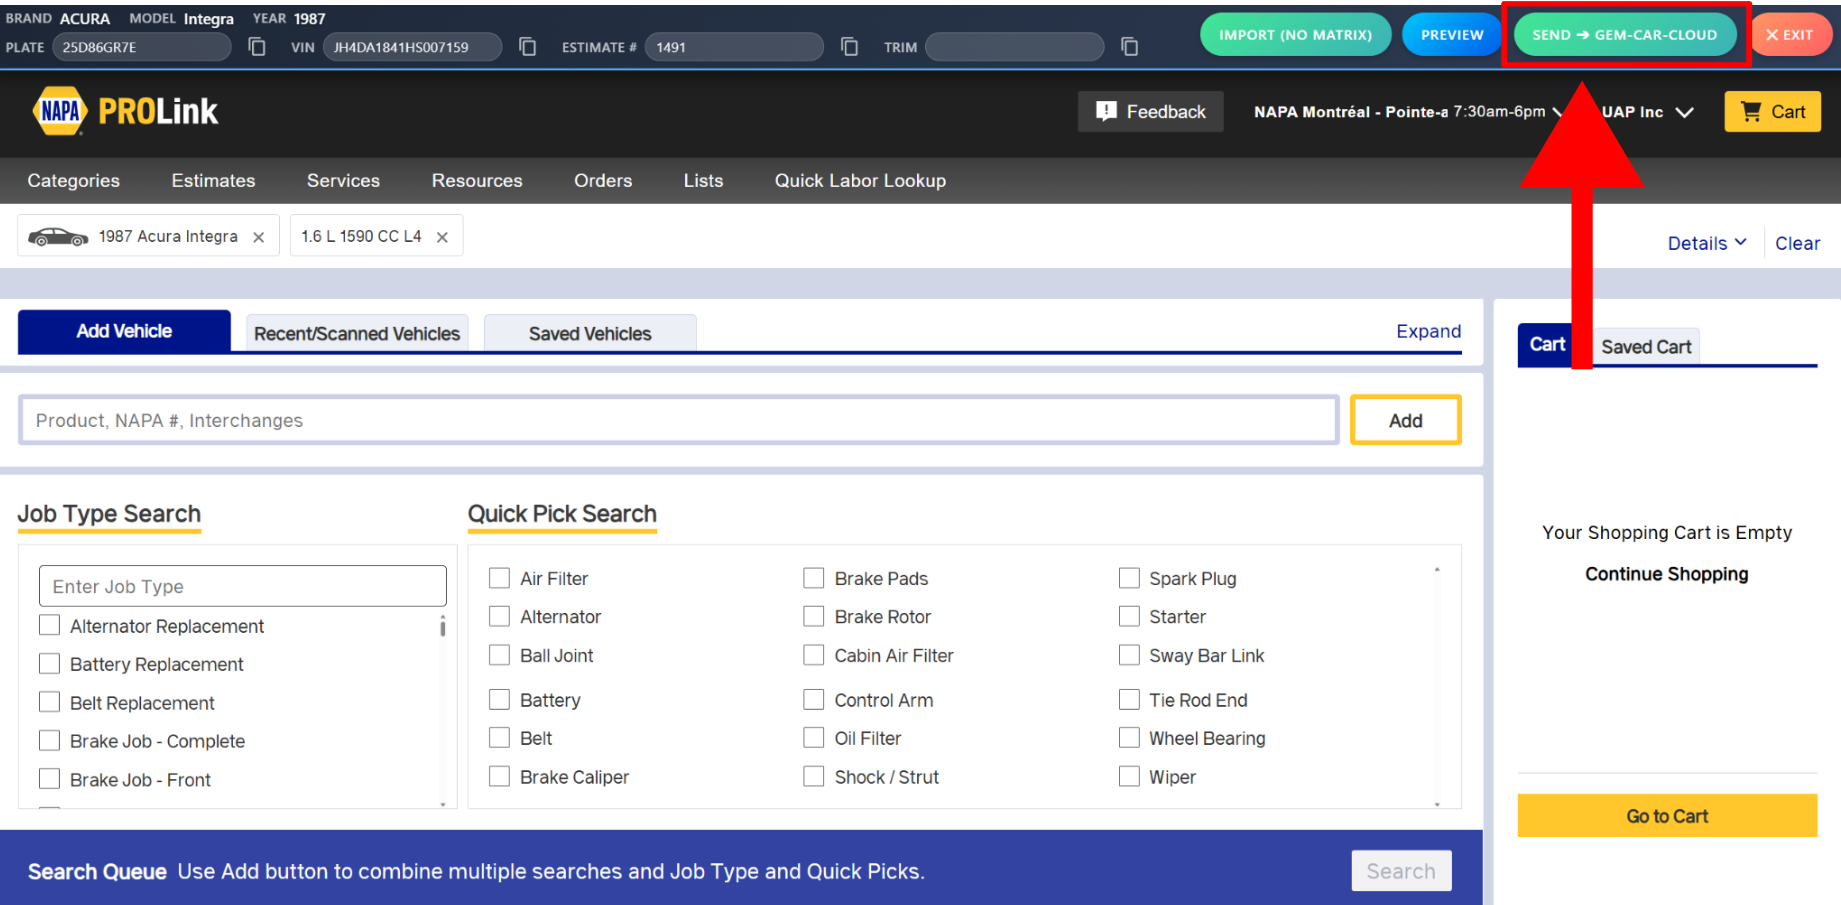Screen dimensions: 1841x905
Task: Switch to the Saved Cart tab
Action: point(1646,347)
